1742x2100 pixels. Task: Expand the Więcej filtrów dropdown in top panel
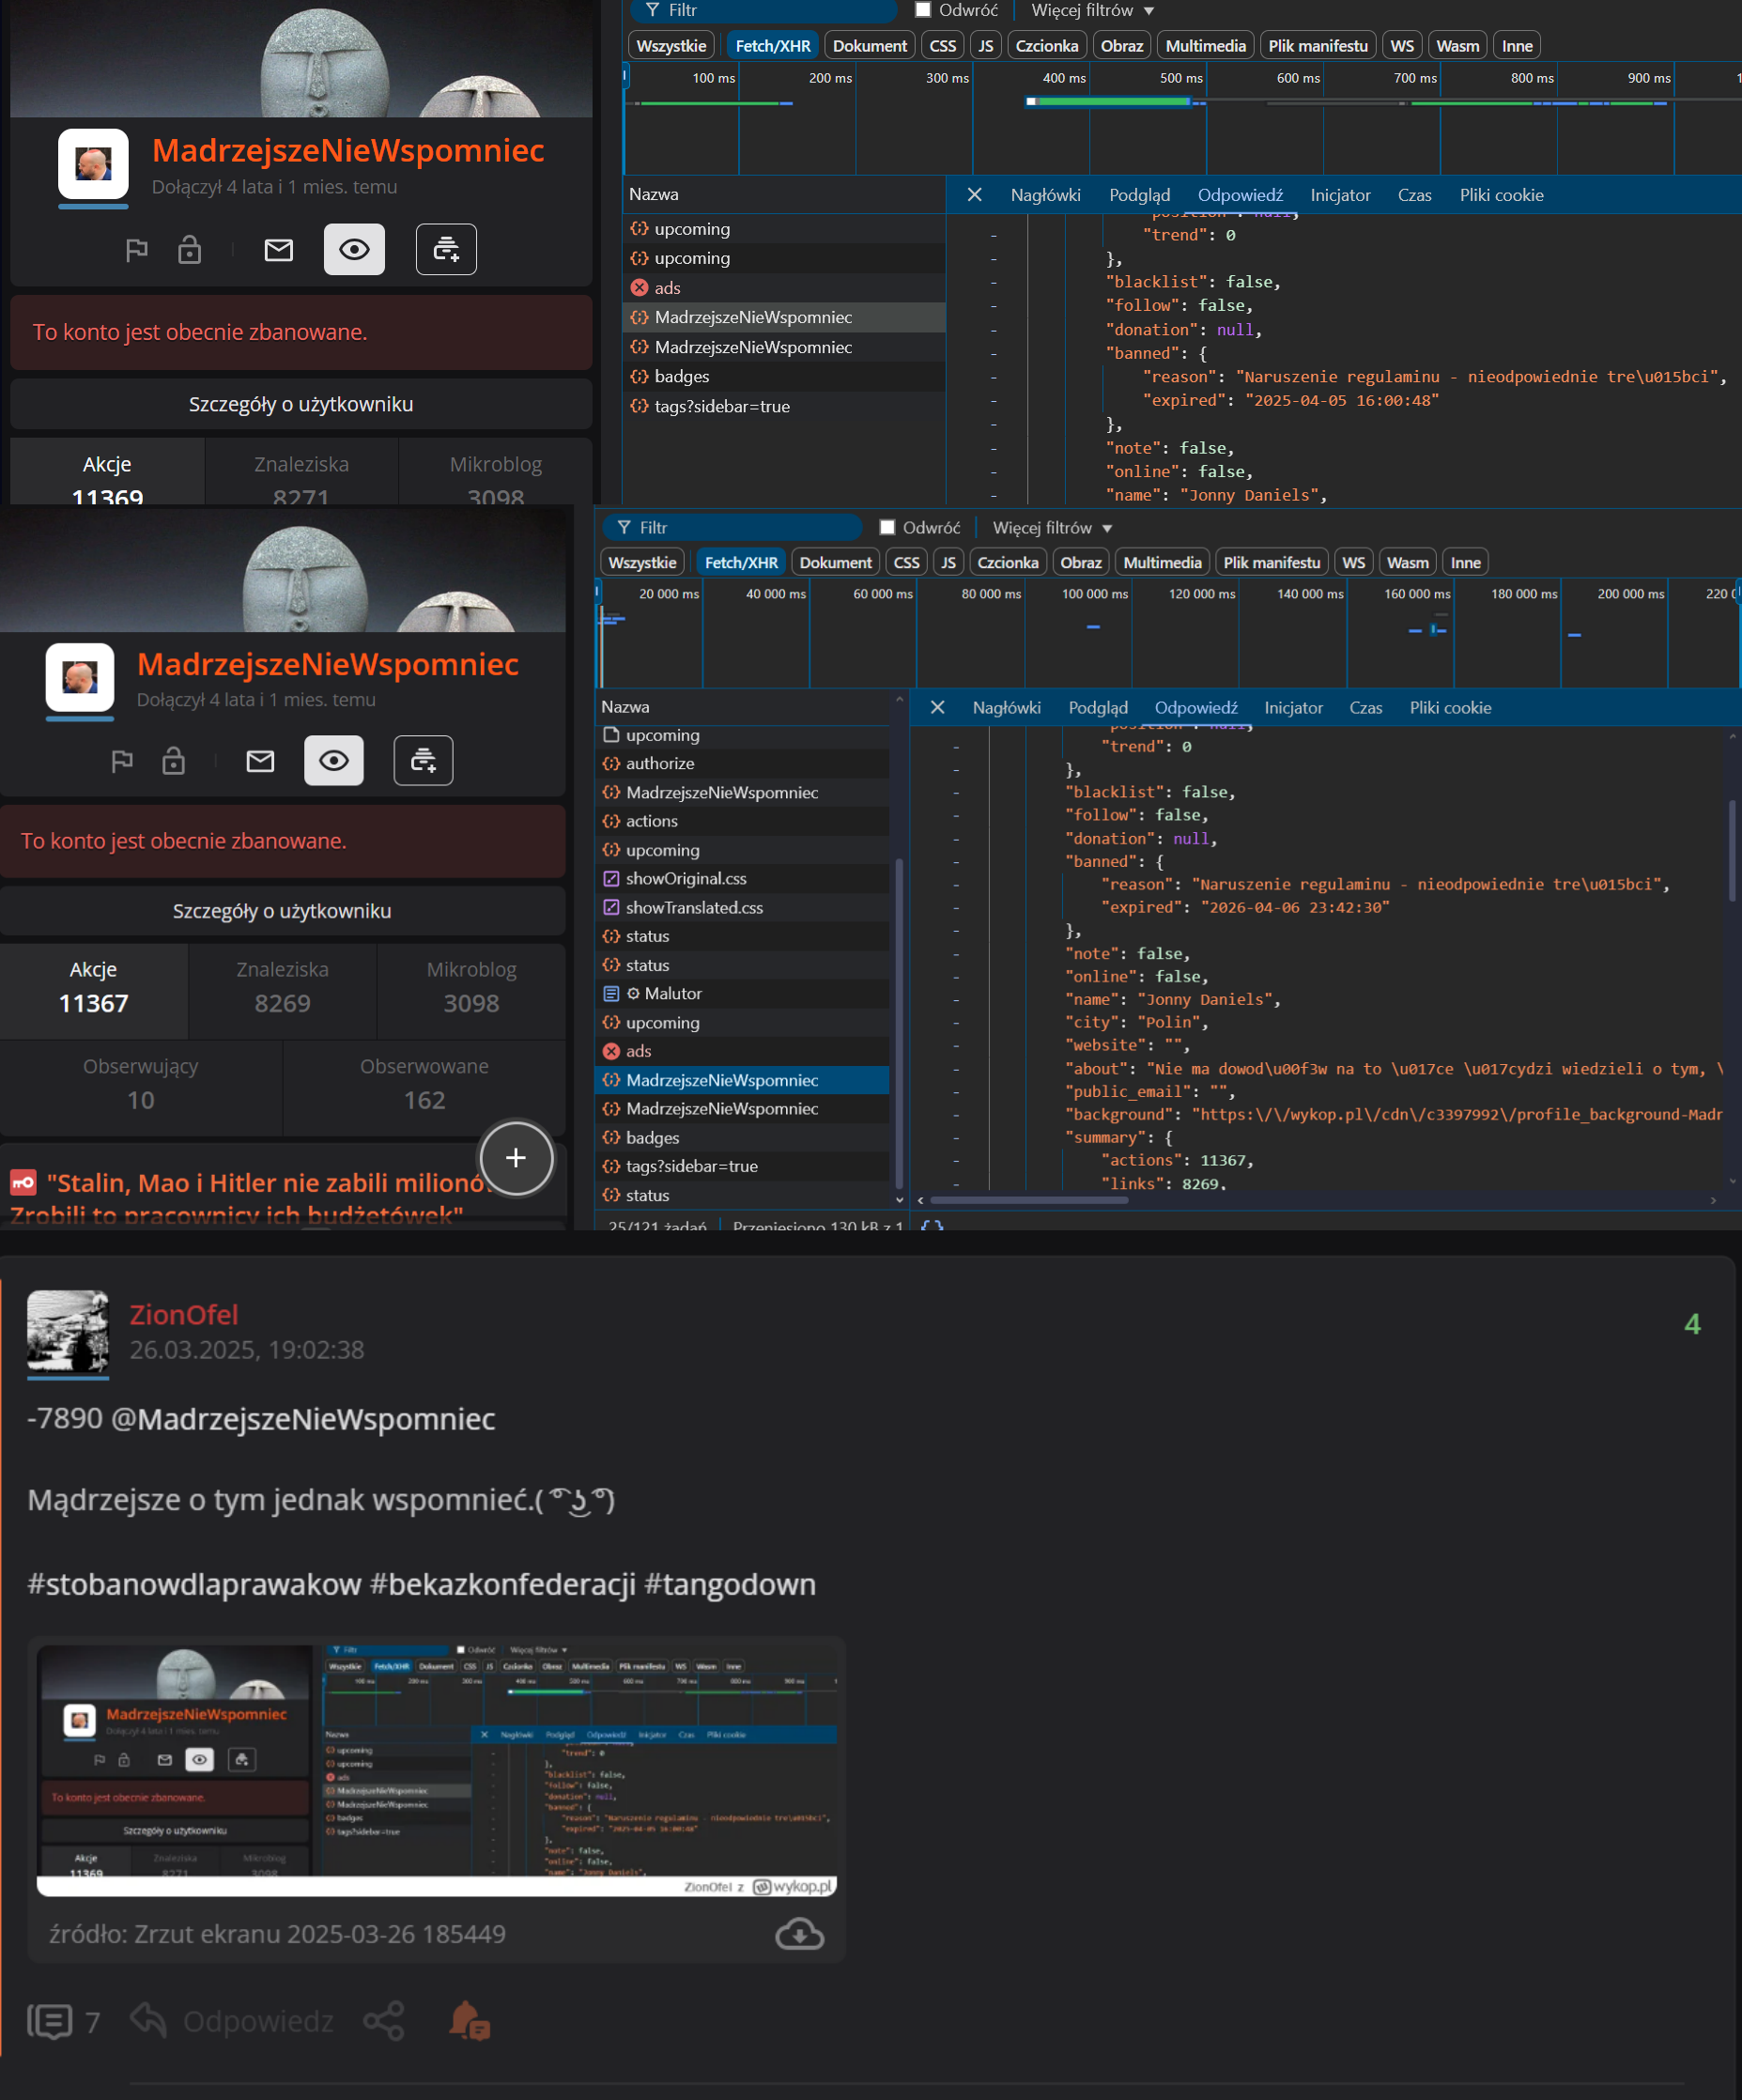[1092, 10]
